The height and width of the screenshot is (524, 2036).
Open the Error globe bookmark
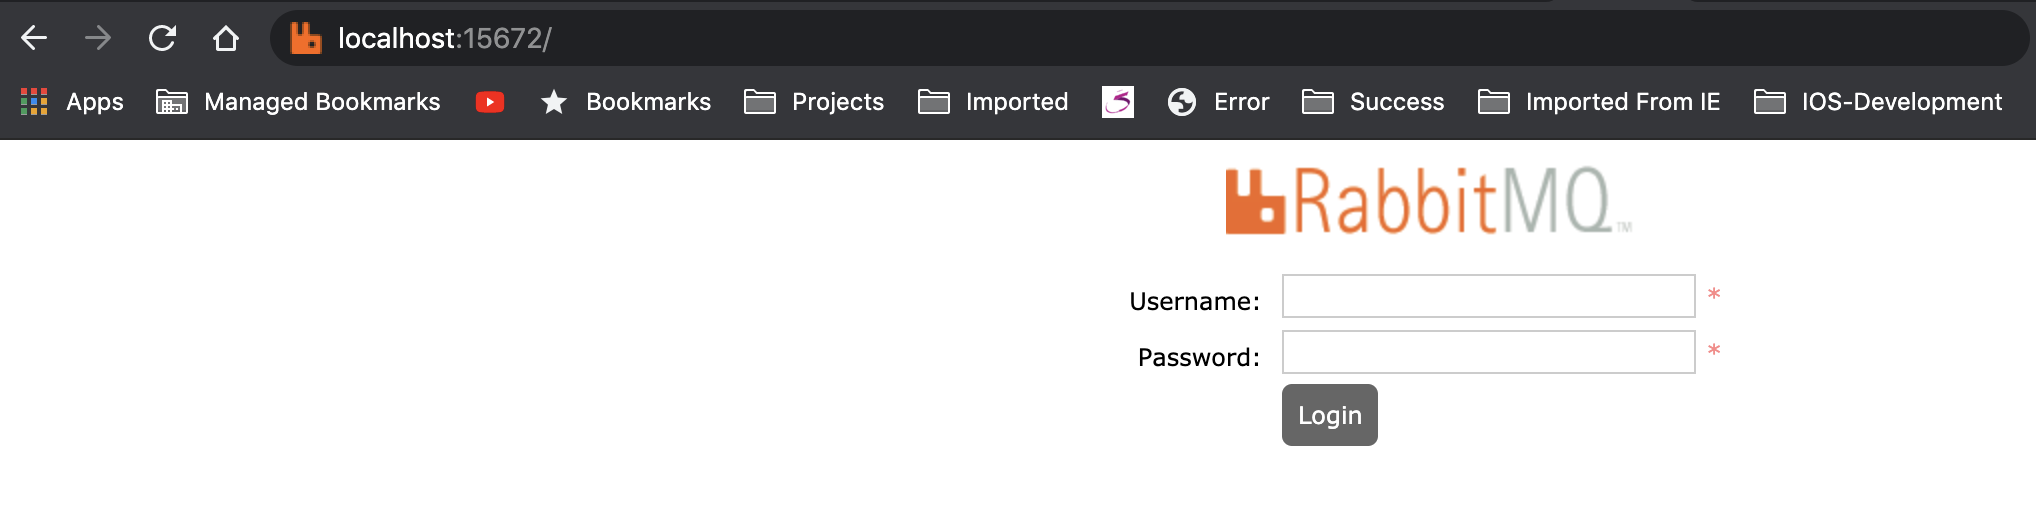click(x=1218, y=102)
